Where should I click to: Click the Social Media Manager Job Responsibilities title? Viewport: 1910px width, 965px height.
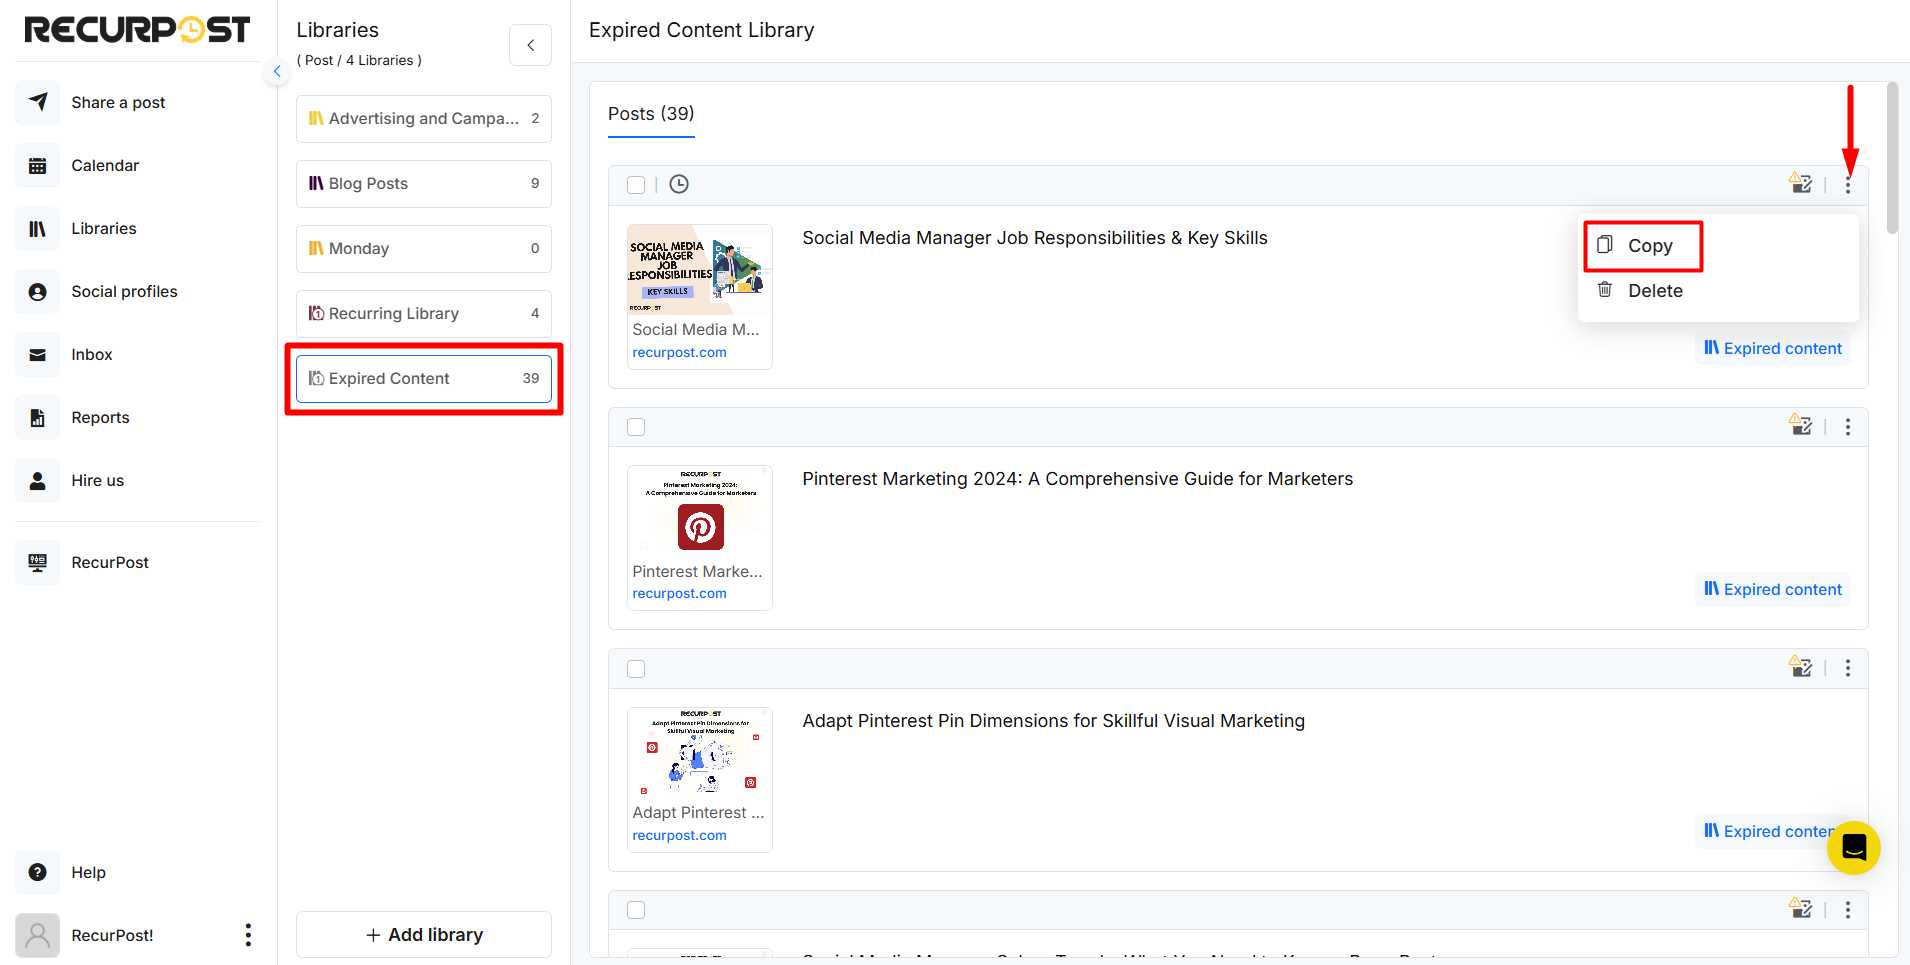(1035, 238)
